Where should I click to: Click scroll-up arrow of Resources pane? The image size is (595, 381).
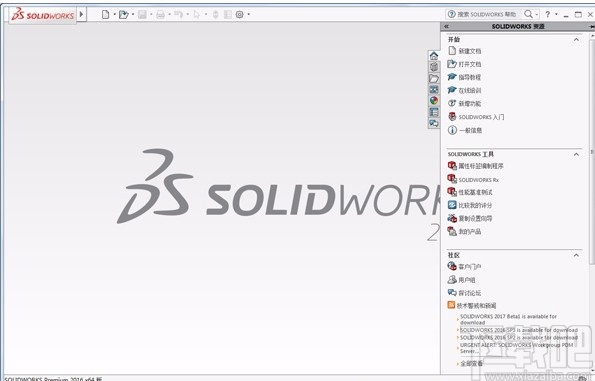tap(592, 35)
